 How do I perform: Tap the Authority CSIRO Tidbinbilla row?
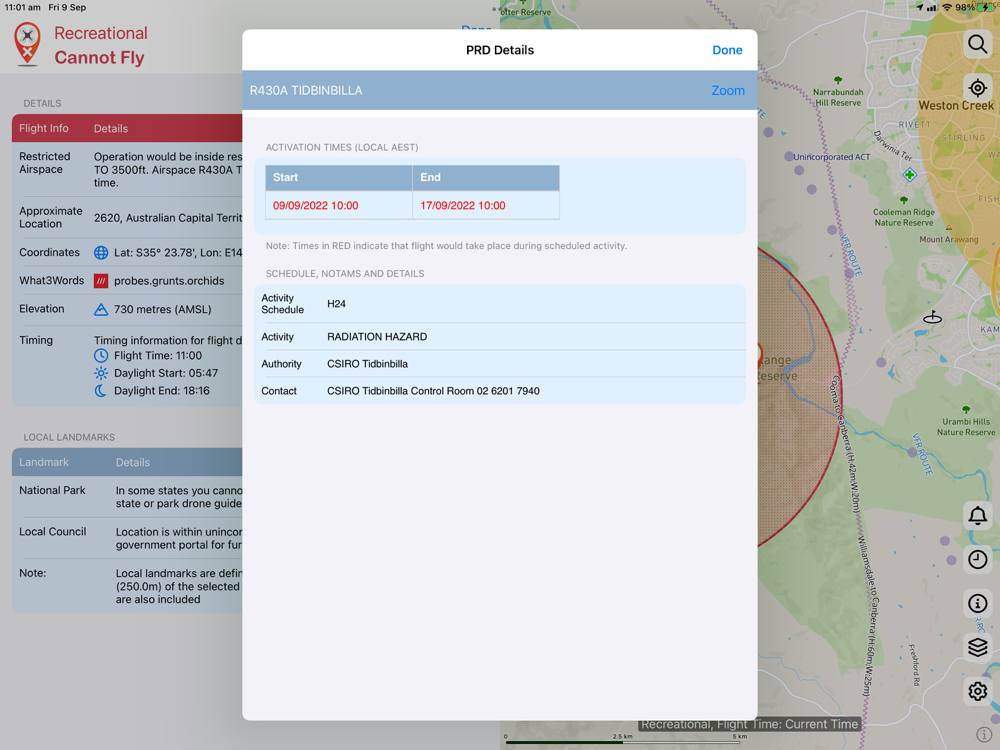pos(500,364)
